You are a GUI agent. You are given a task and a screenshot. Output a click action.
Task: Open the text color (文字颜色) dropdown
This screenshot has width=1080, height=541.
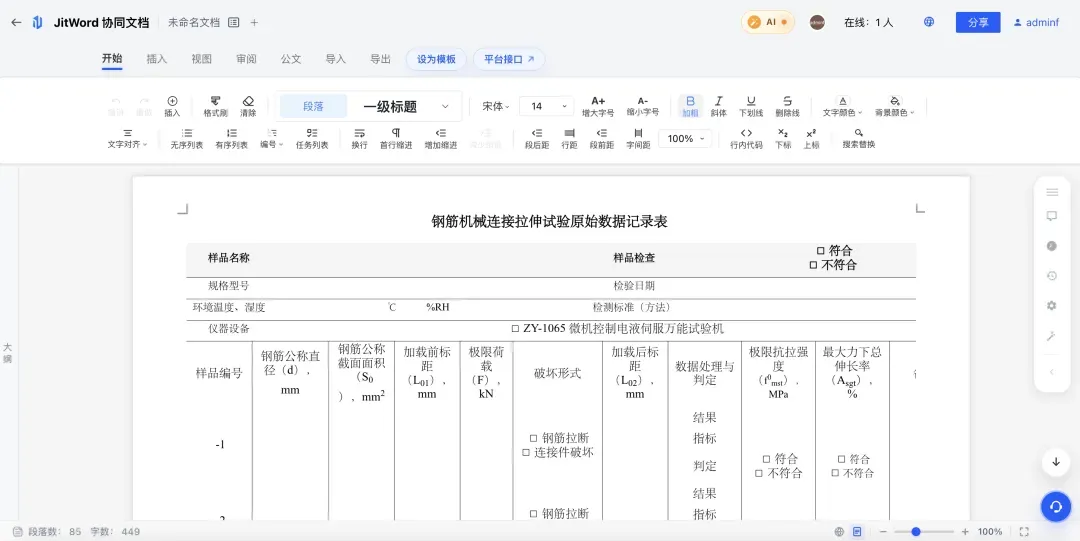click(842, 106)
